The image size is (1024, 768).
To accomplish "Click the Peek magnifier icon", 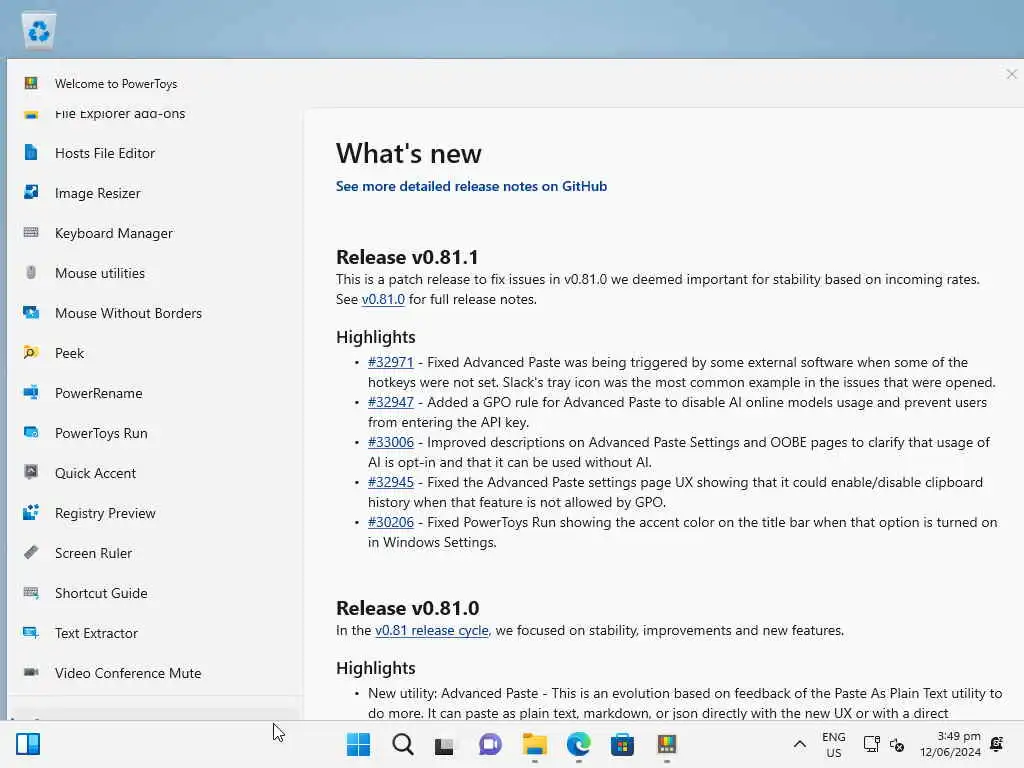I will pyautogui.click(x=31, y=353).
